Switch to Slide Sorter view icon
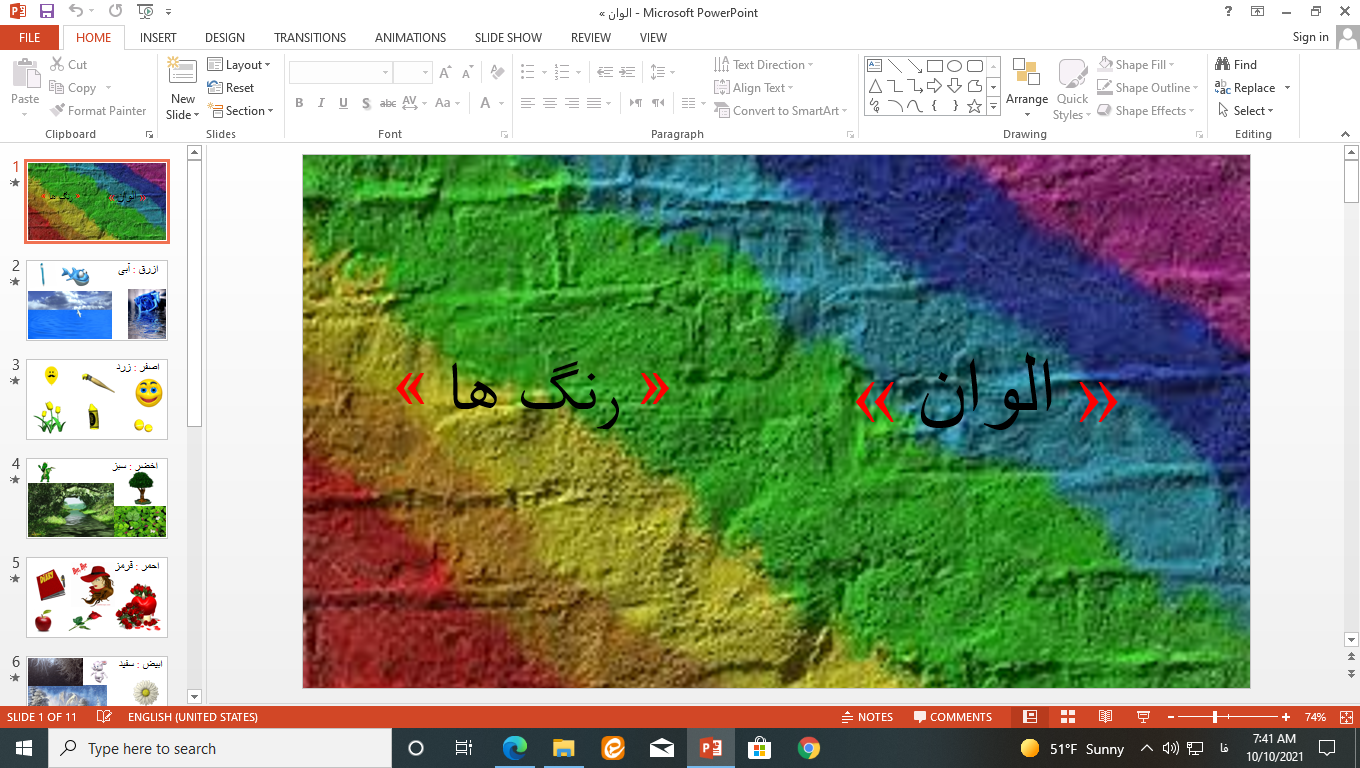Screen dimensions: 1360x768 pos(1067,717)
